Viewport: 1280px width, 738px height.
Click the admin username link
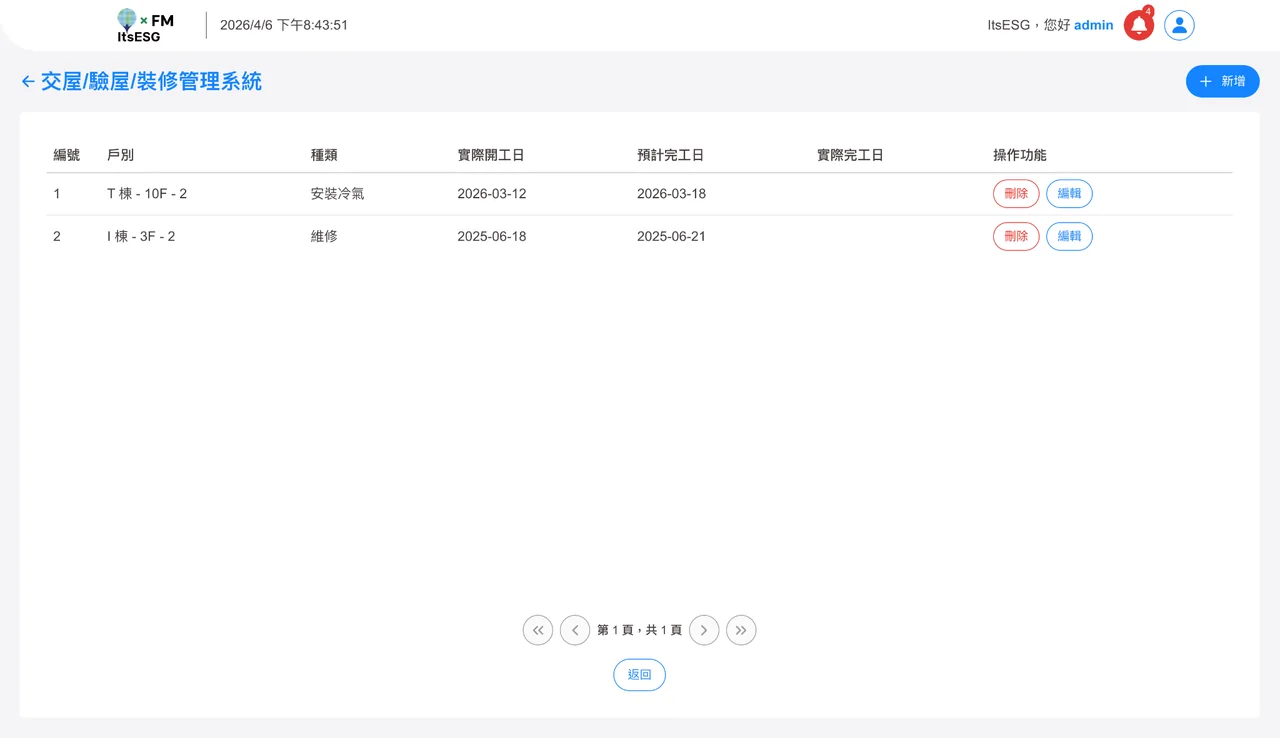(1093, 25)
